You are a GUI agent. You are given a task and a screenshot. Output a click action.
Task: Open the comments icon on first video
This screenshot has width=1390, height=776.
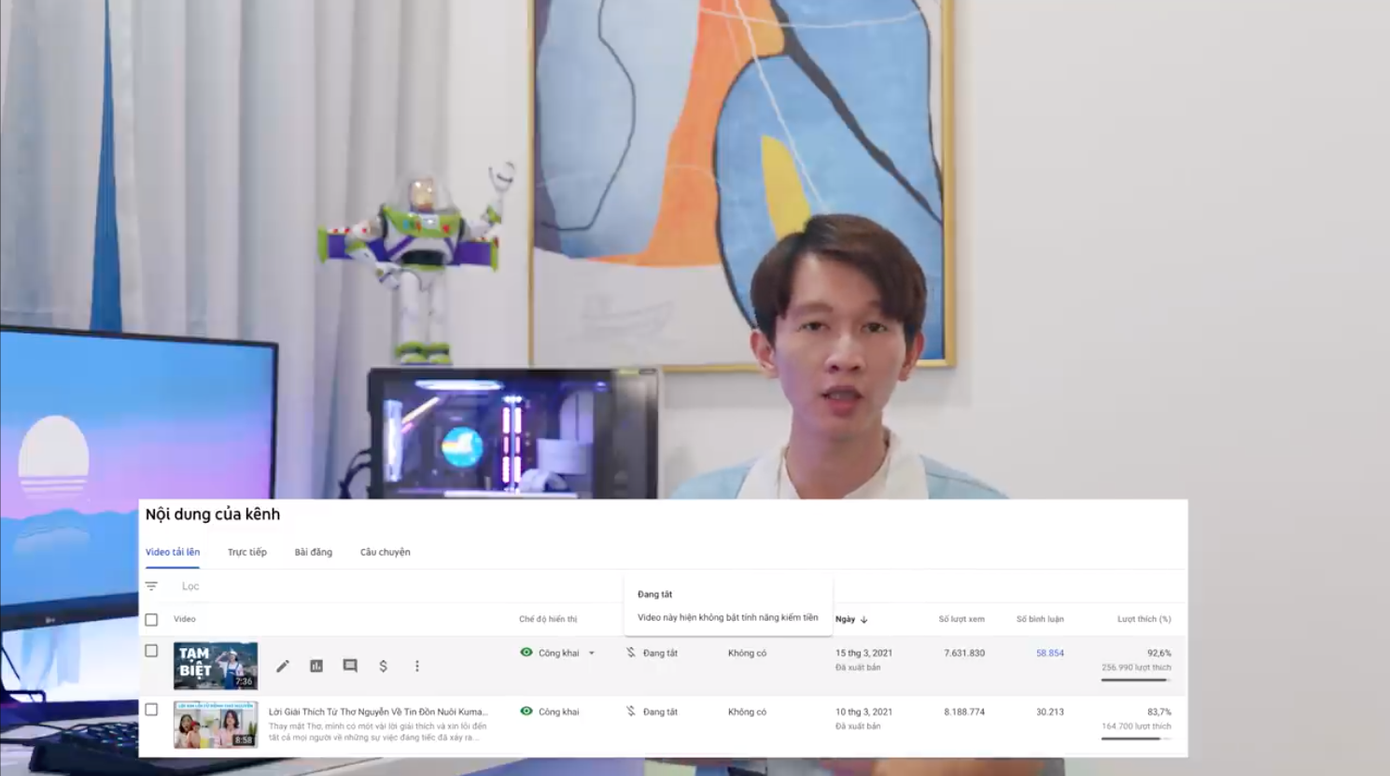point(350,666)
